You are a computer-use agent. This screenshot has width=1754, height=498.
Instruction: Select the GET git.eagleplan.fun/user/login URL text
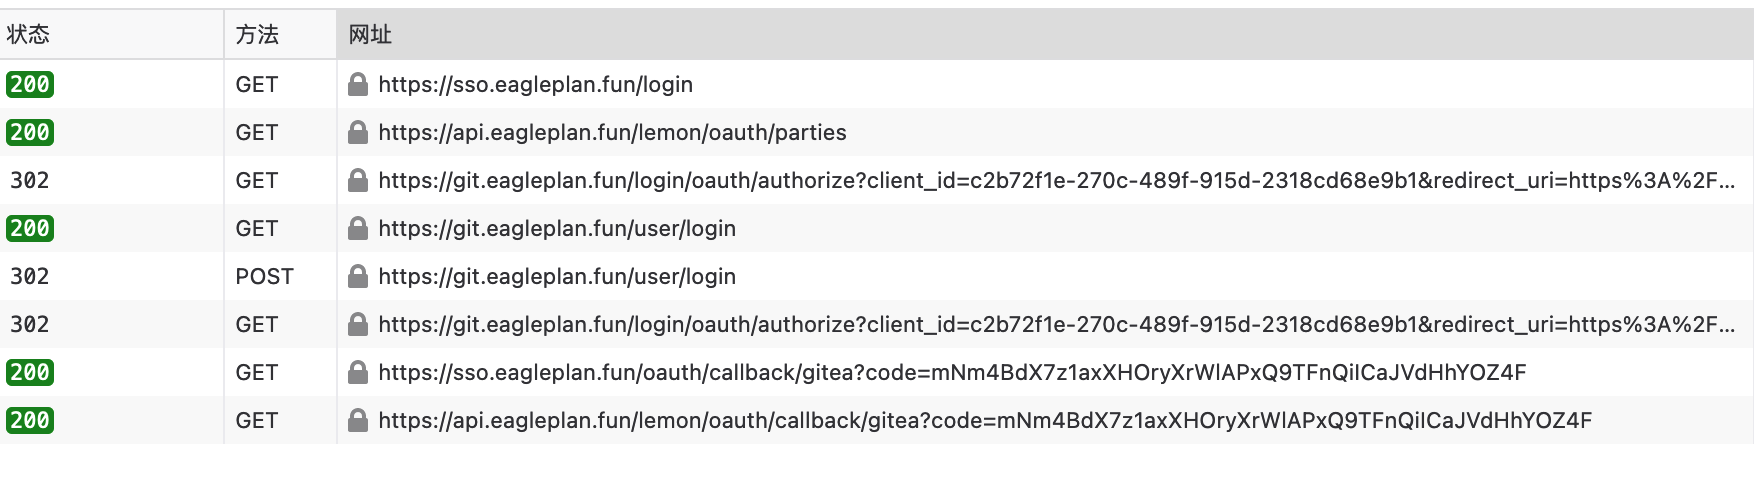tap(557, 228)
